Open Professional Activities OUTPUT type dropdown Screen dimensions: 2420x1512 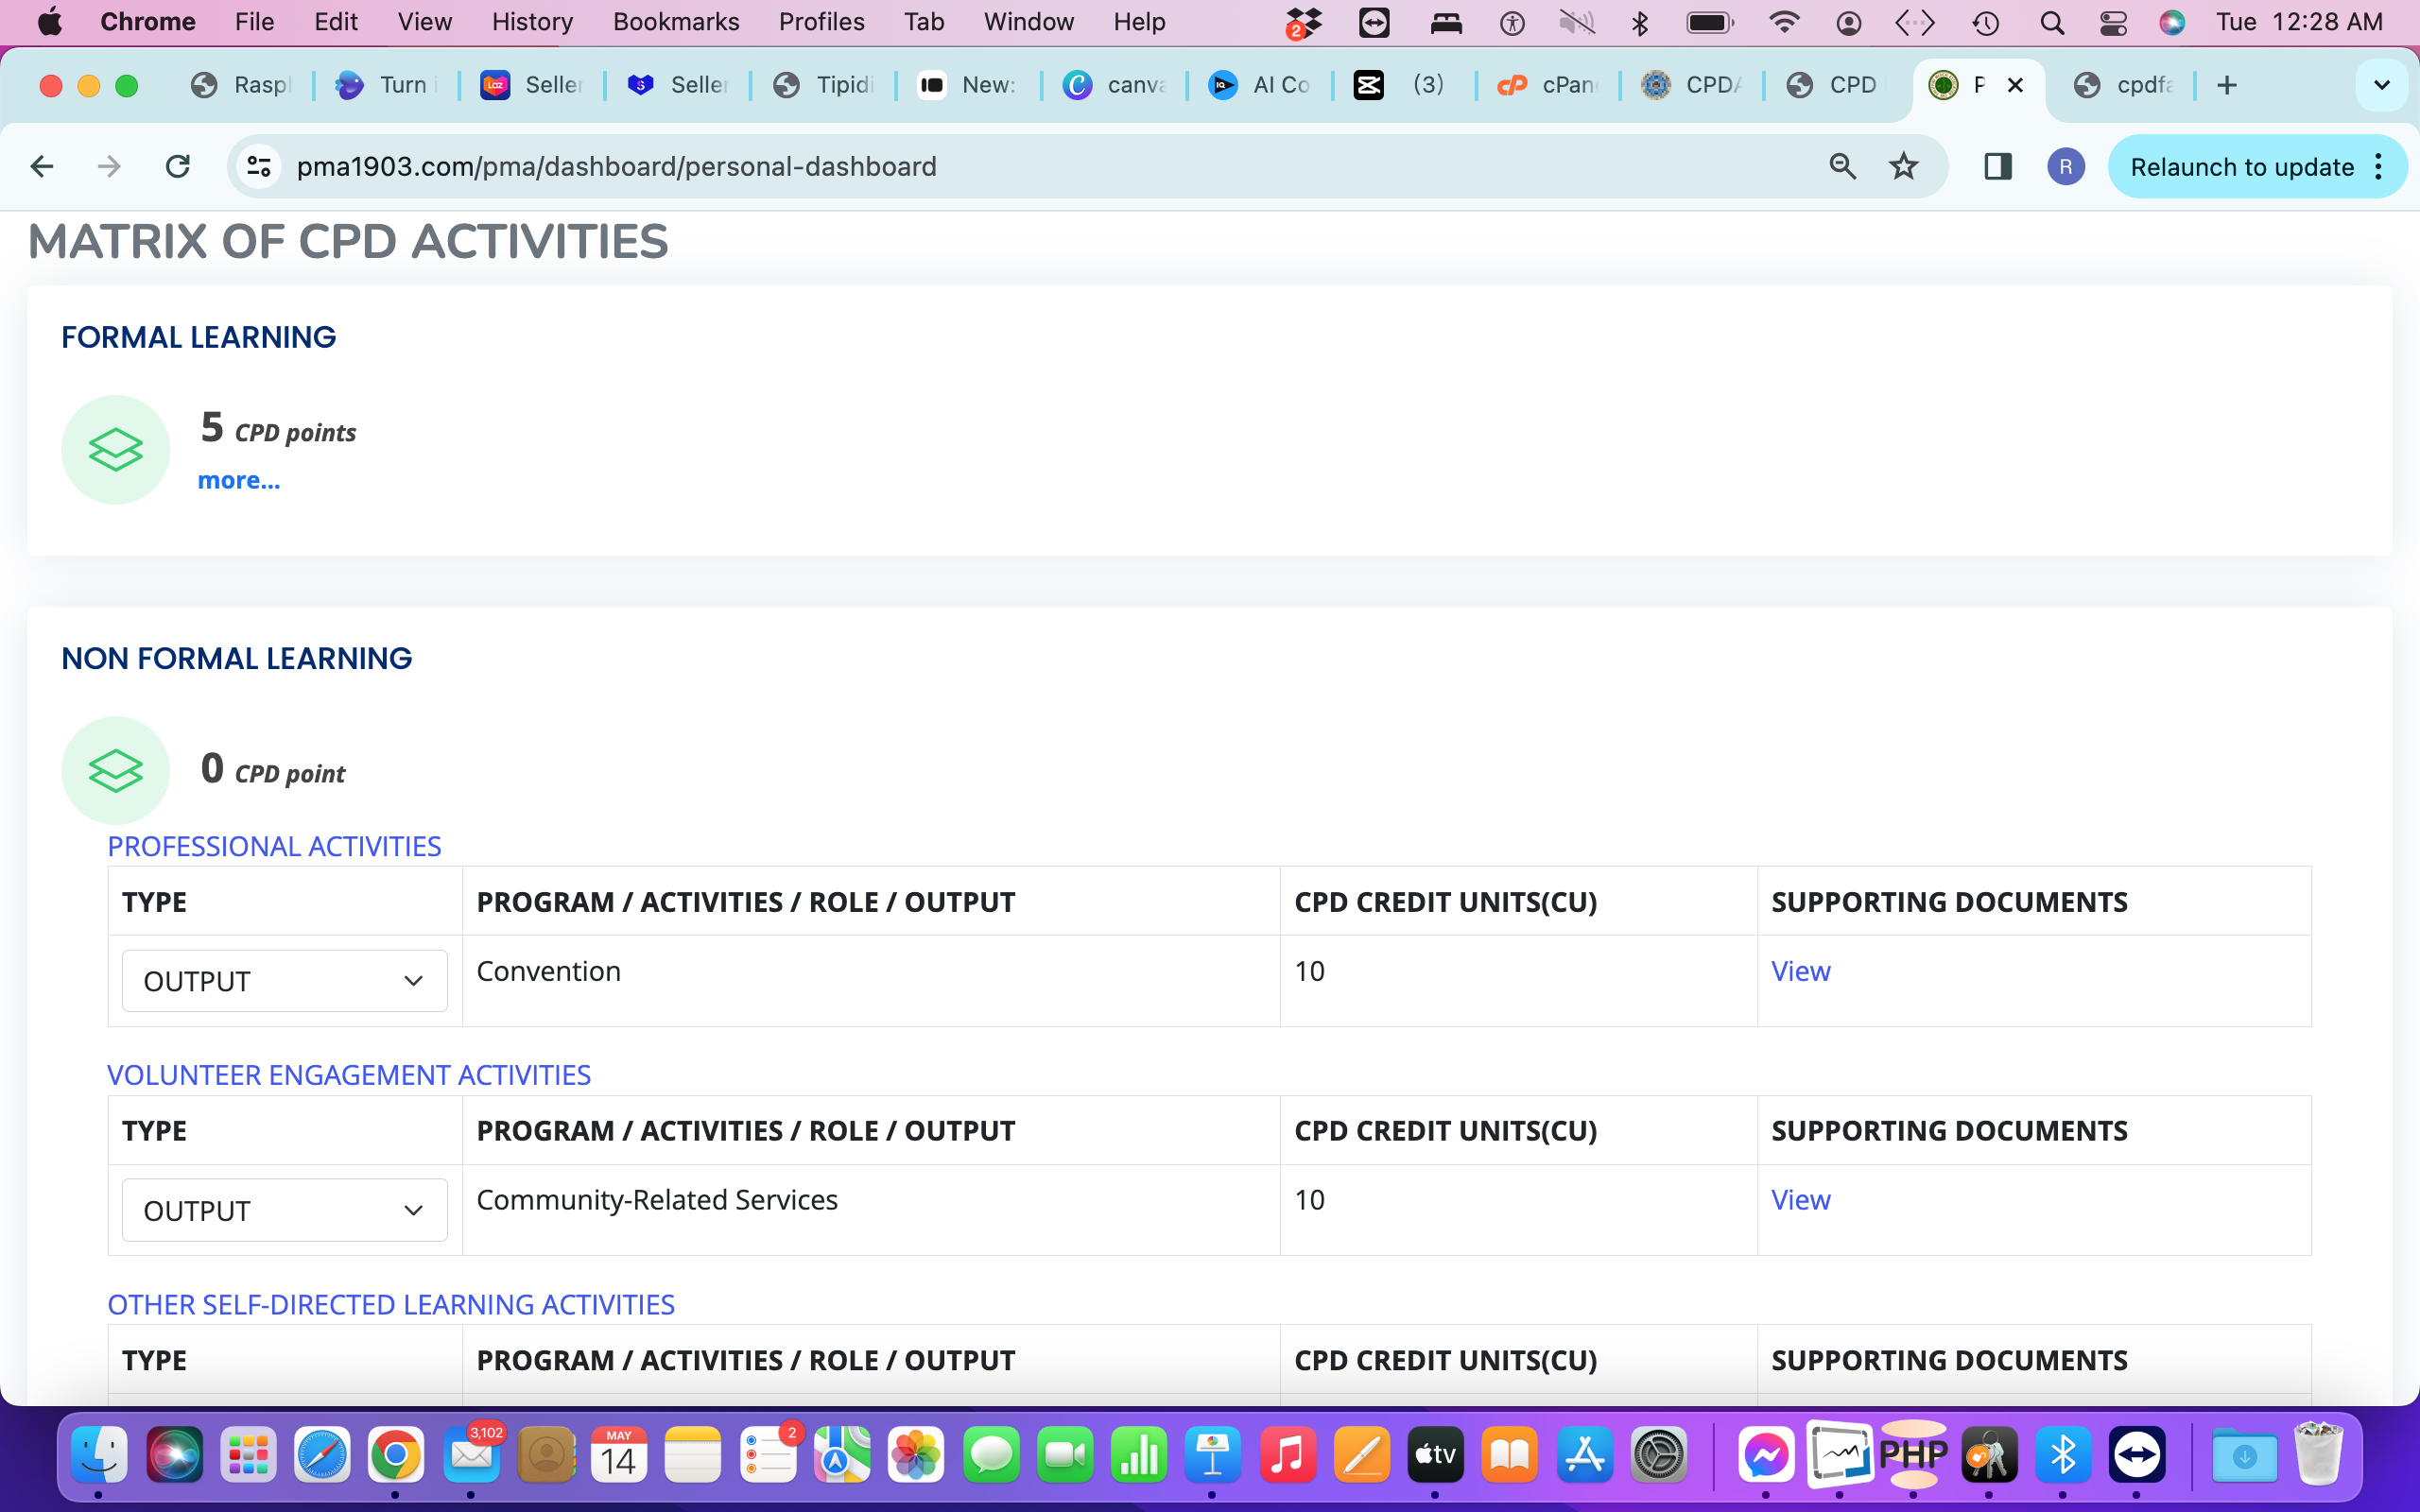pyautogui.click(x=284, y=981)
